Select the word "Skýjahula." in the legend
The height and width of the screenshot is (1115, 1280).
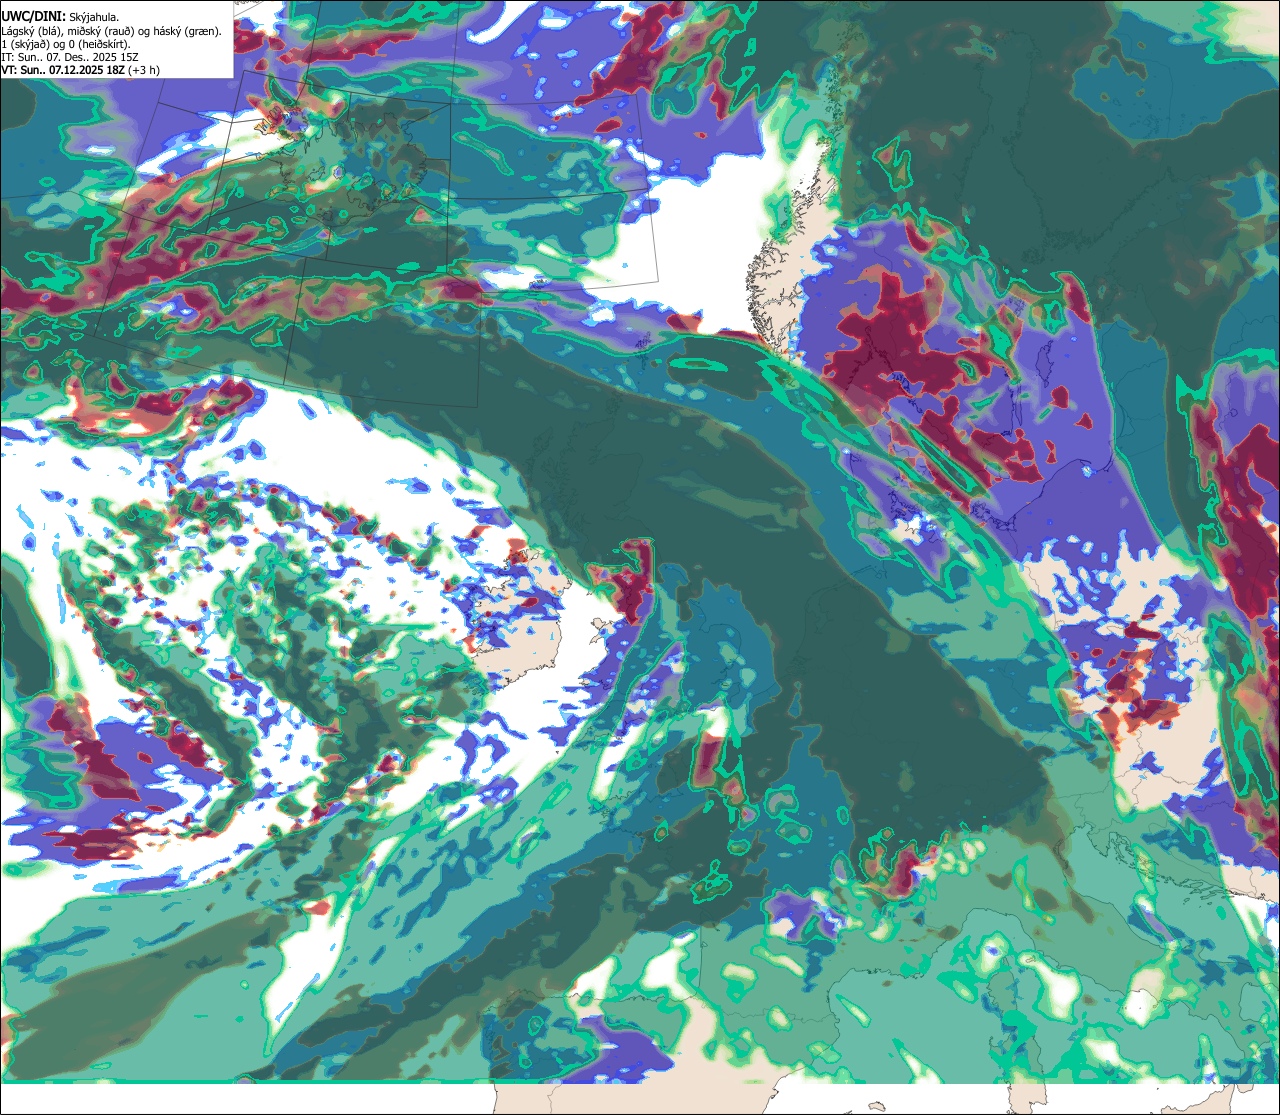[94, 17]
